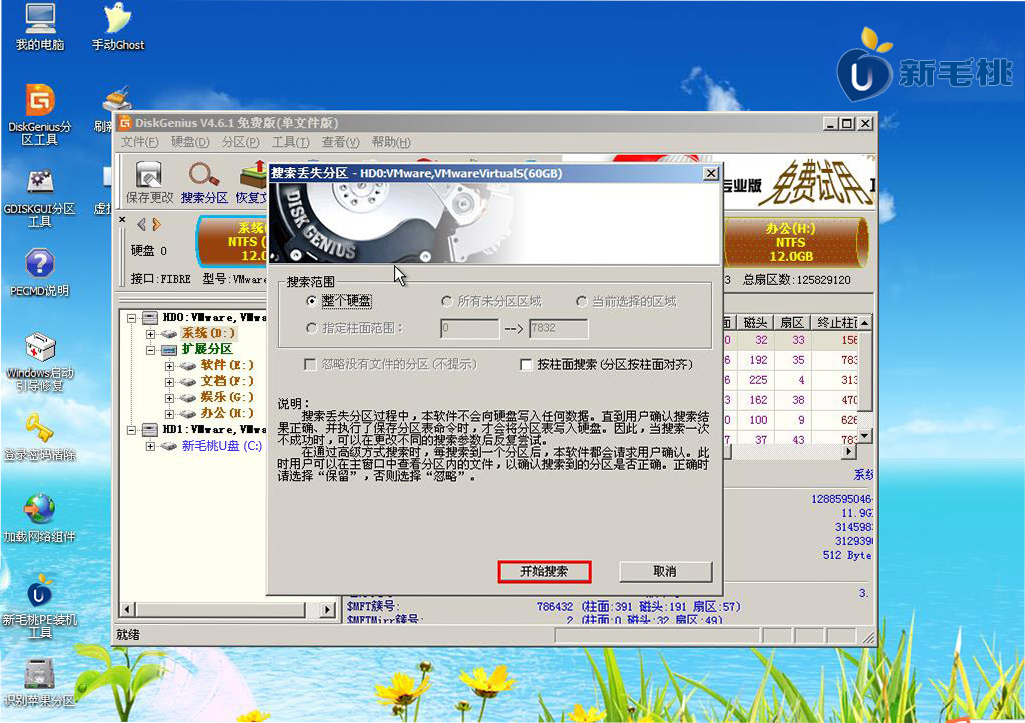The image size is (1025, 723).
Task: Click the 取消 button
Action: click(665, 571)
